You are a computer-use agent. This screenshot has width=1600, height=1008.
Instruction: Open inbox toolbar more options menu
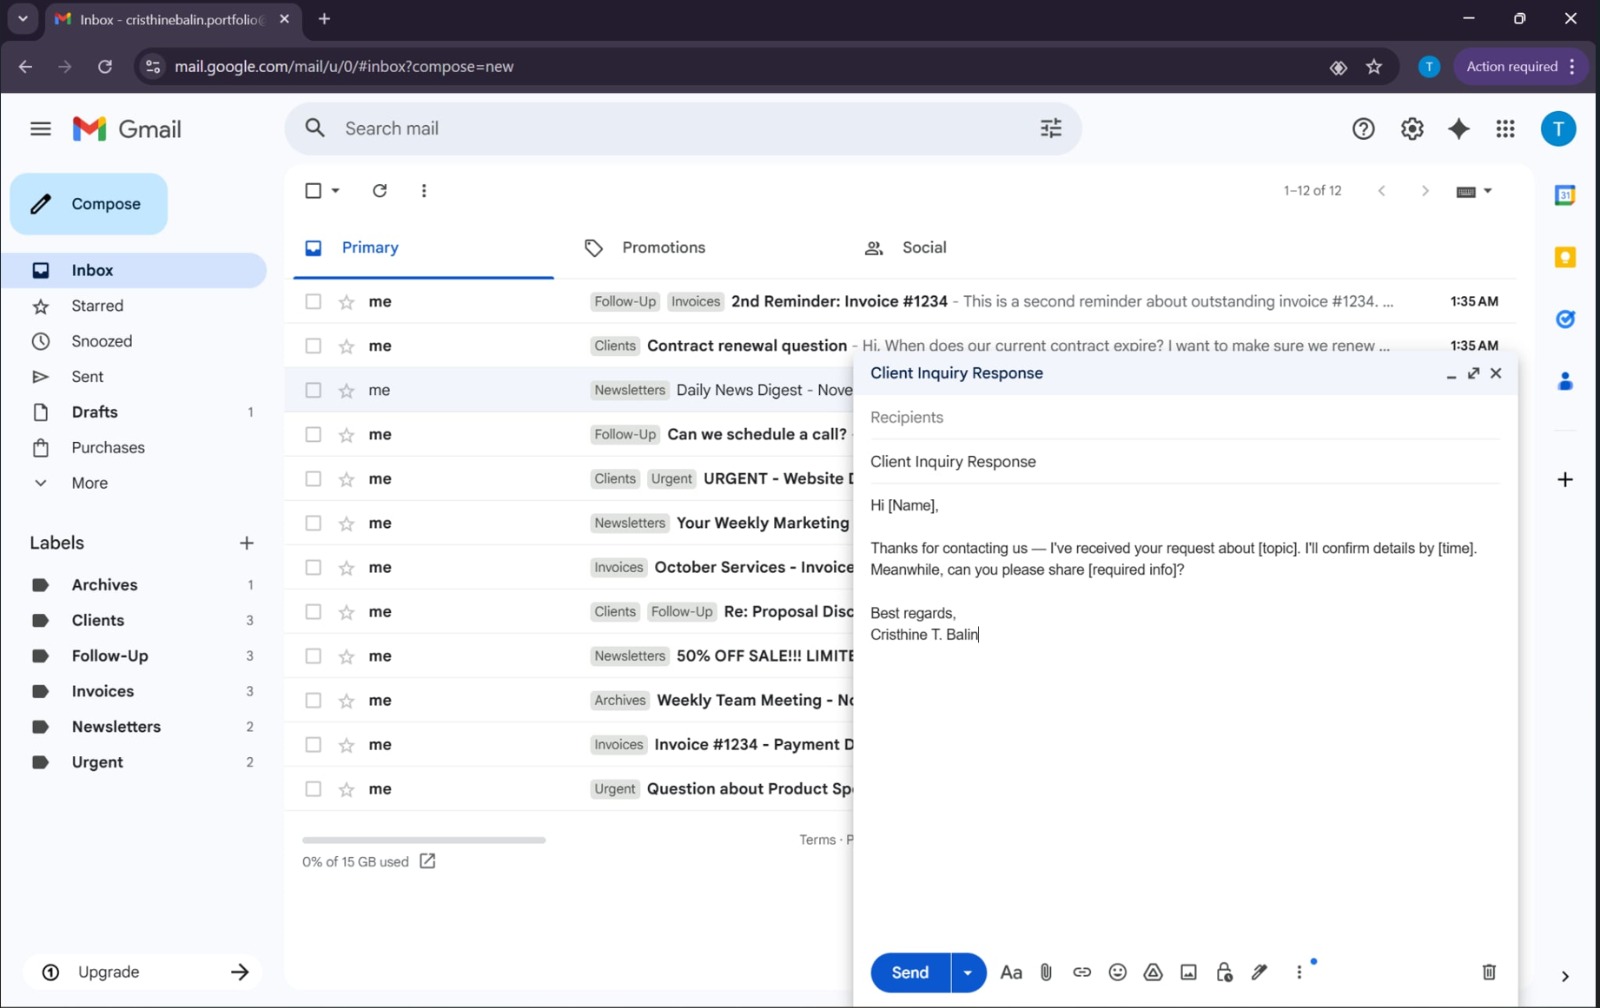[x=424, y=191]
